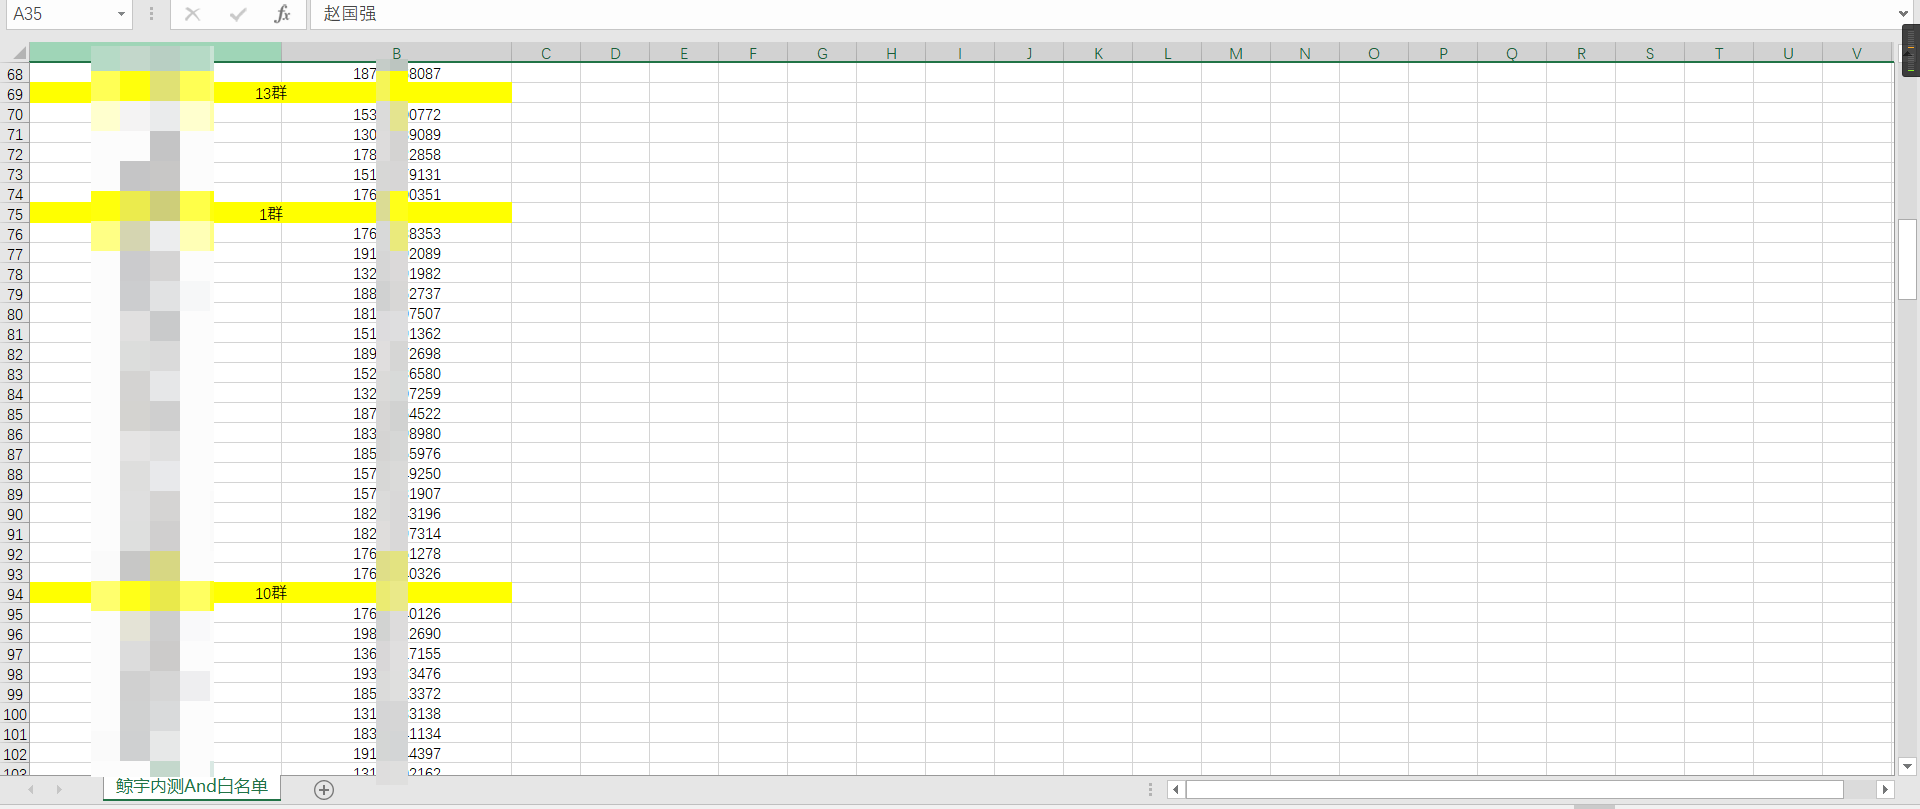Screen dimensions: 1920x809
Task: Open the Name Box dropdown arrow
Action: [121, 14]
